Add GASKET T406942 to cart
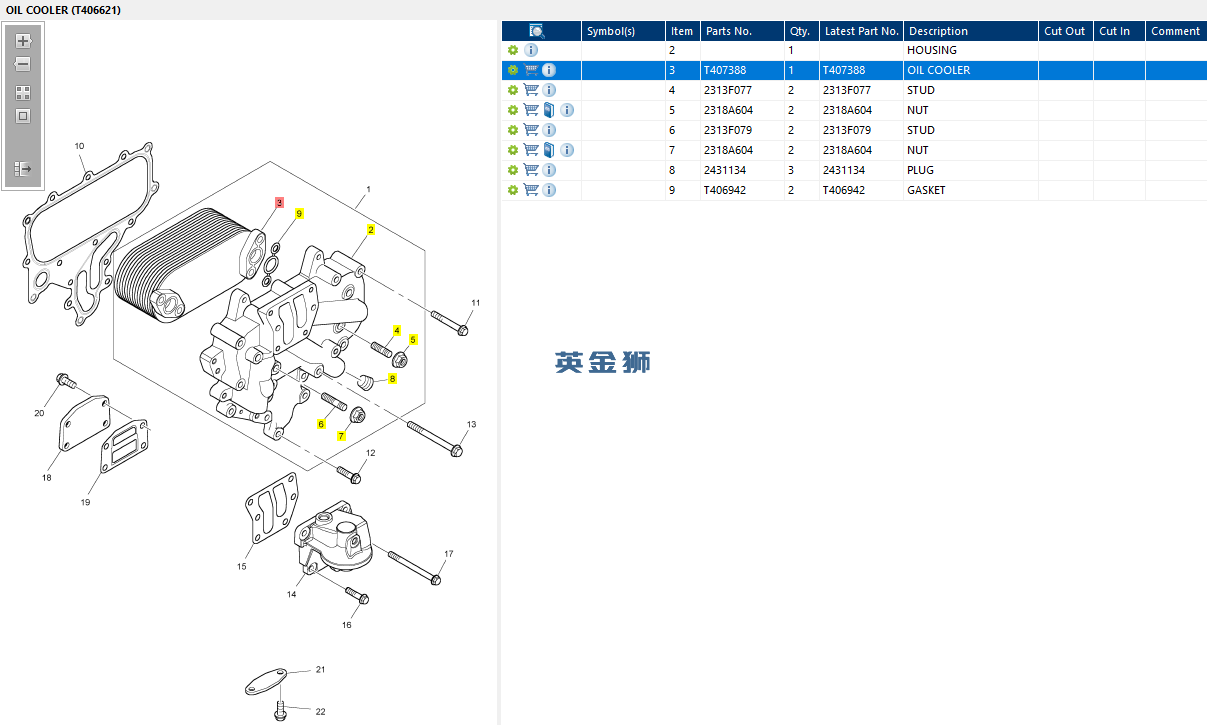This screenshot has height=725, width=1207. coord(531,190)
